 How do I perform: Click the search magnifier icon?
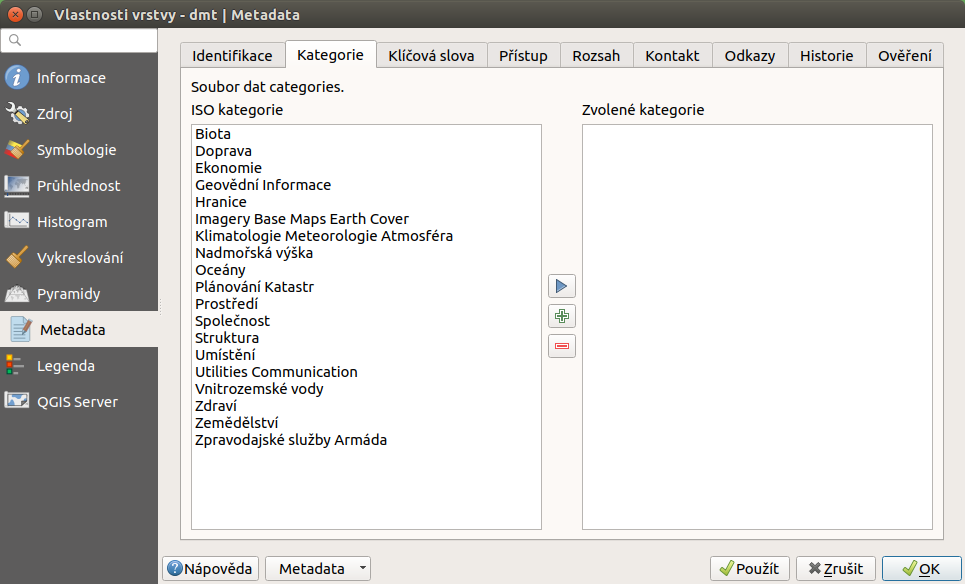(x=15, y=40)
